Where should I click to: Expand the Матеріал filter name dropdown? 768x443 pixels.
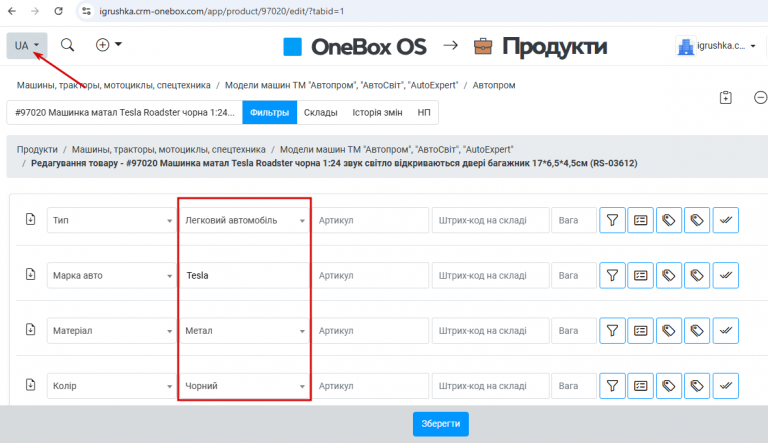click(112, 331)
